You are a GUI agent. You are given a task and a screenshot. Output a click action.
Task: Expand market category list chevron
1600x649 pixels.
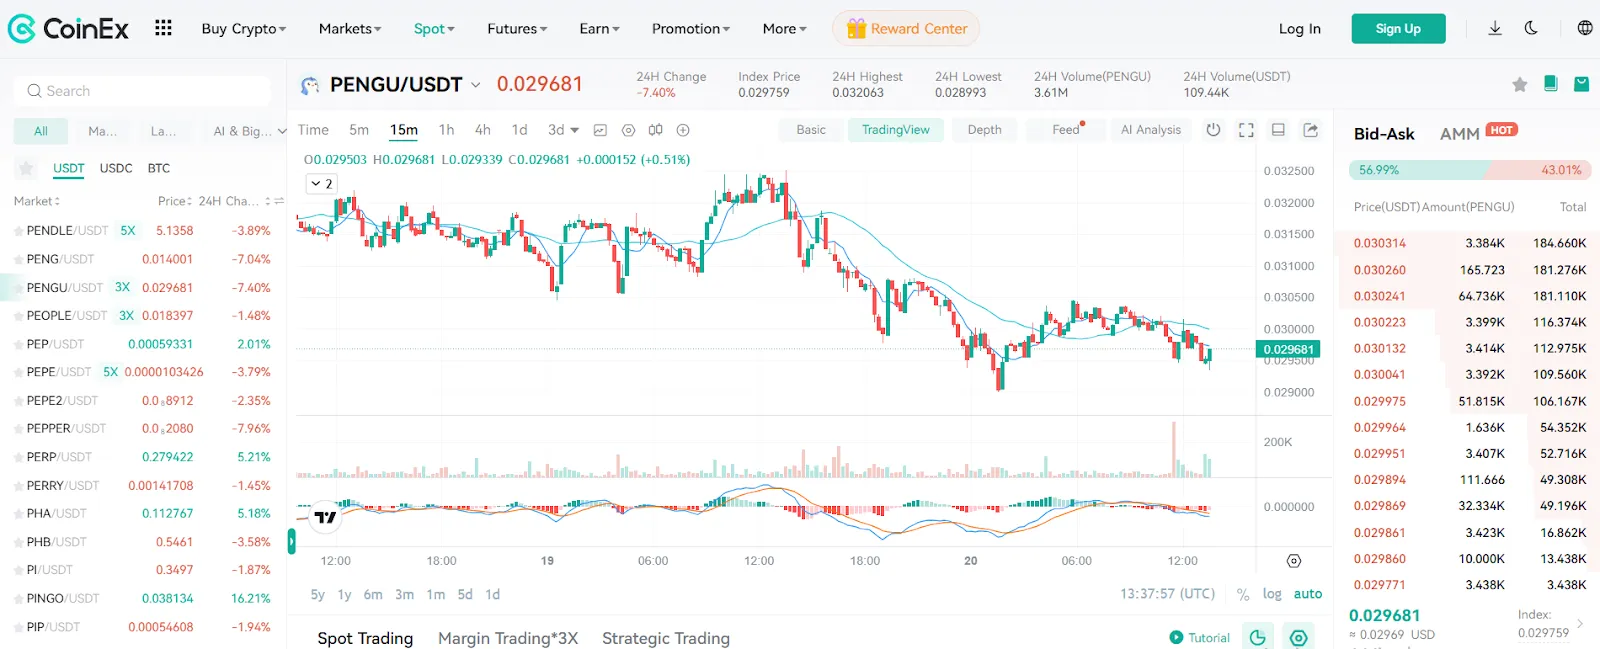click(x=282, y=131)
